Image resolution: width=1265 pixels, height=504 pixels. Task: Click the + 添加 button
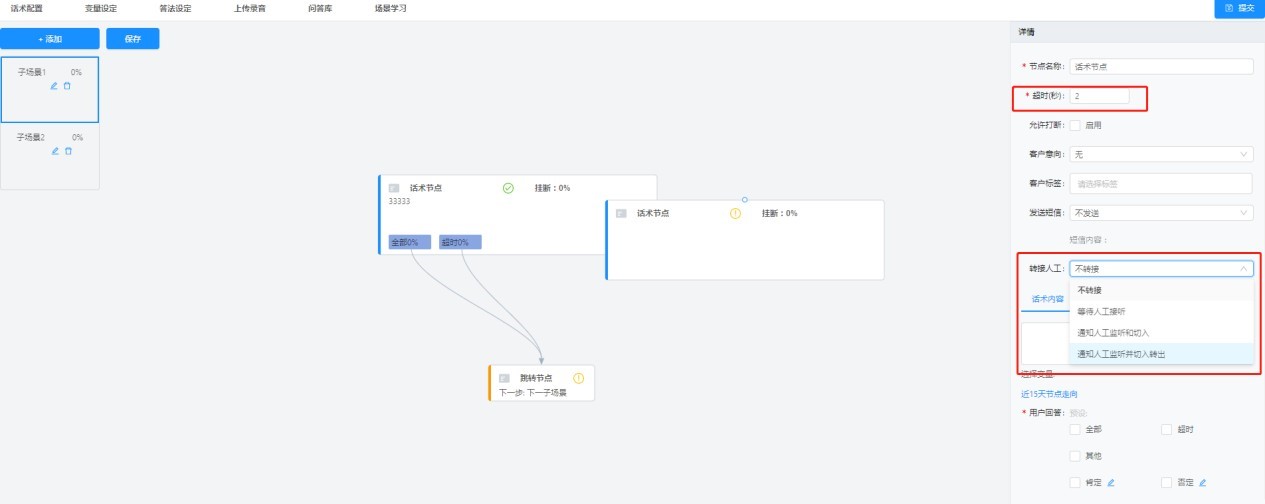(50, 39)
